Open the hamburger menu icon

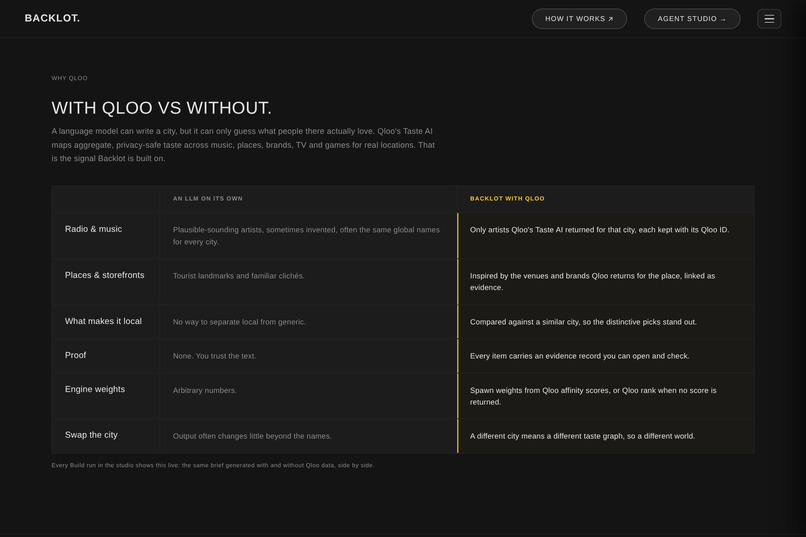point(769,19)
